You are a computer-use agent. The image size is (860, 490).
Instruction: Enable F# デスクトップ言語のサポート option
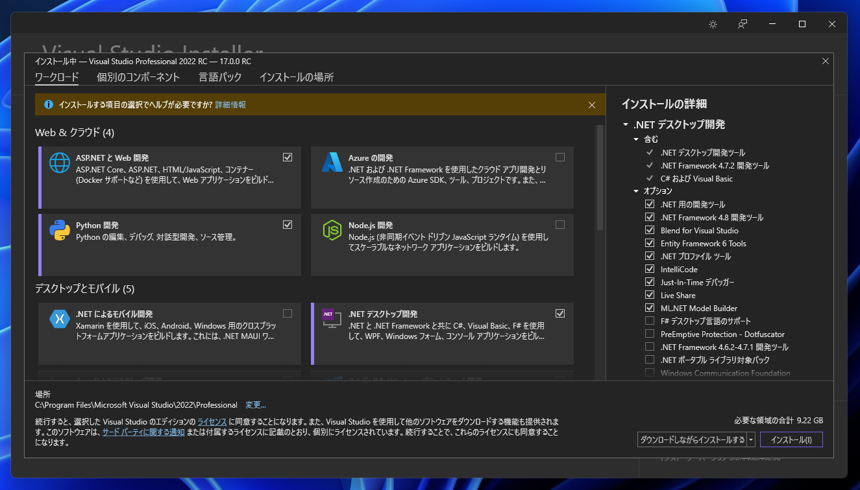click(x=650, y=321)
